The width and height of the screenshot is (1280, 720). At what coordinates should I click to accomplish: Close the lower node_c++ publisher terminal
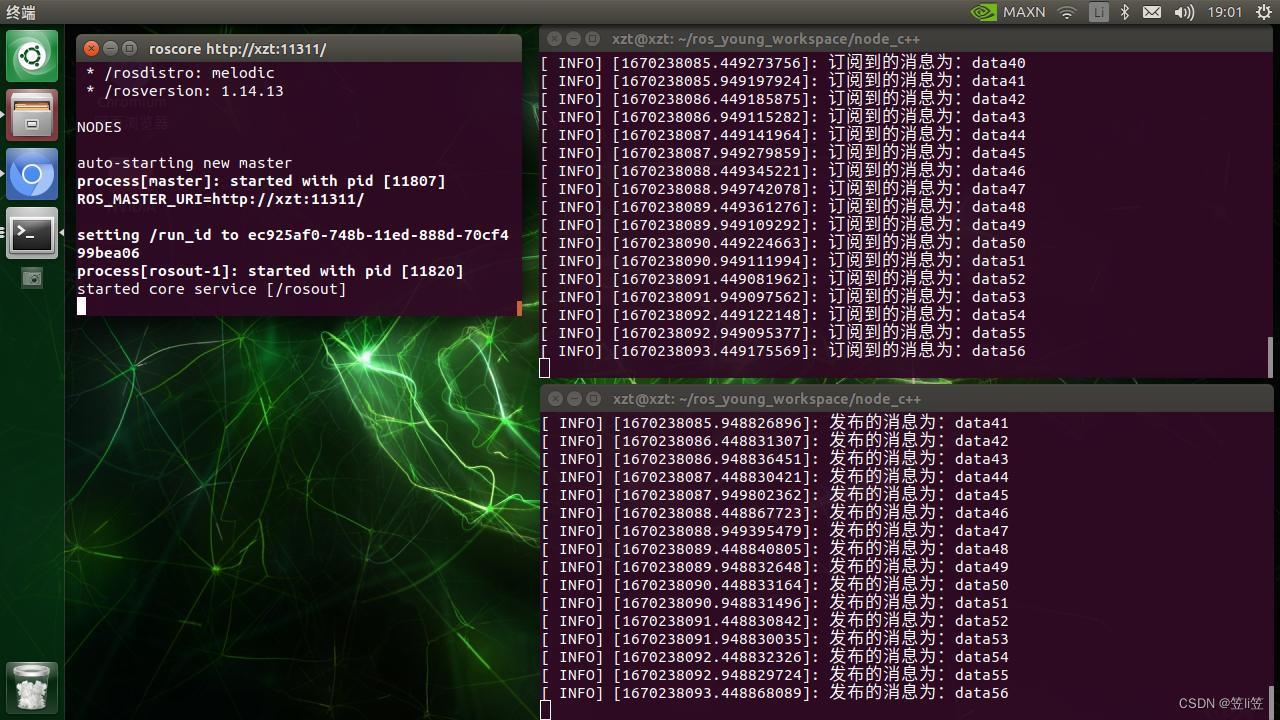tap(555, 399)
